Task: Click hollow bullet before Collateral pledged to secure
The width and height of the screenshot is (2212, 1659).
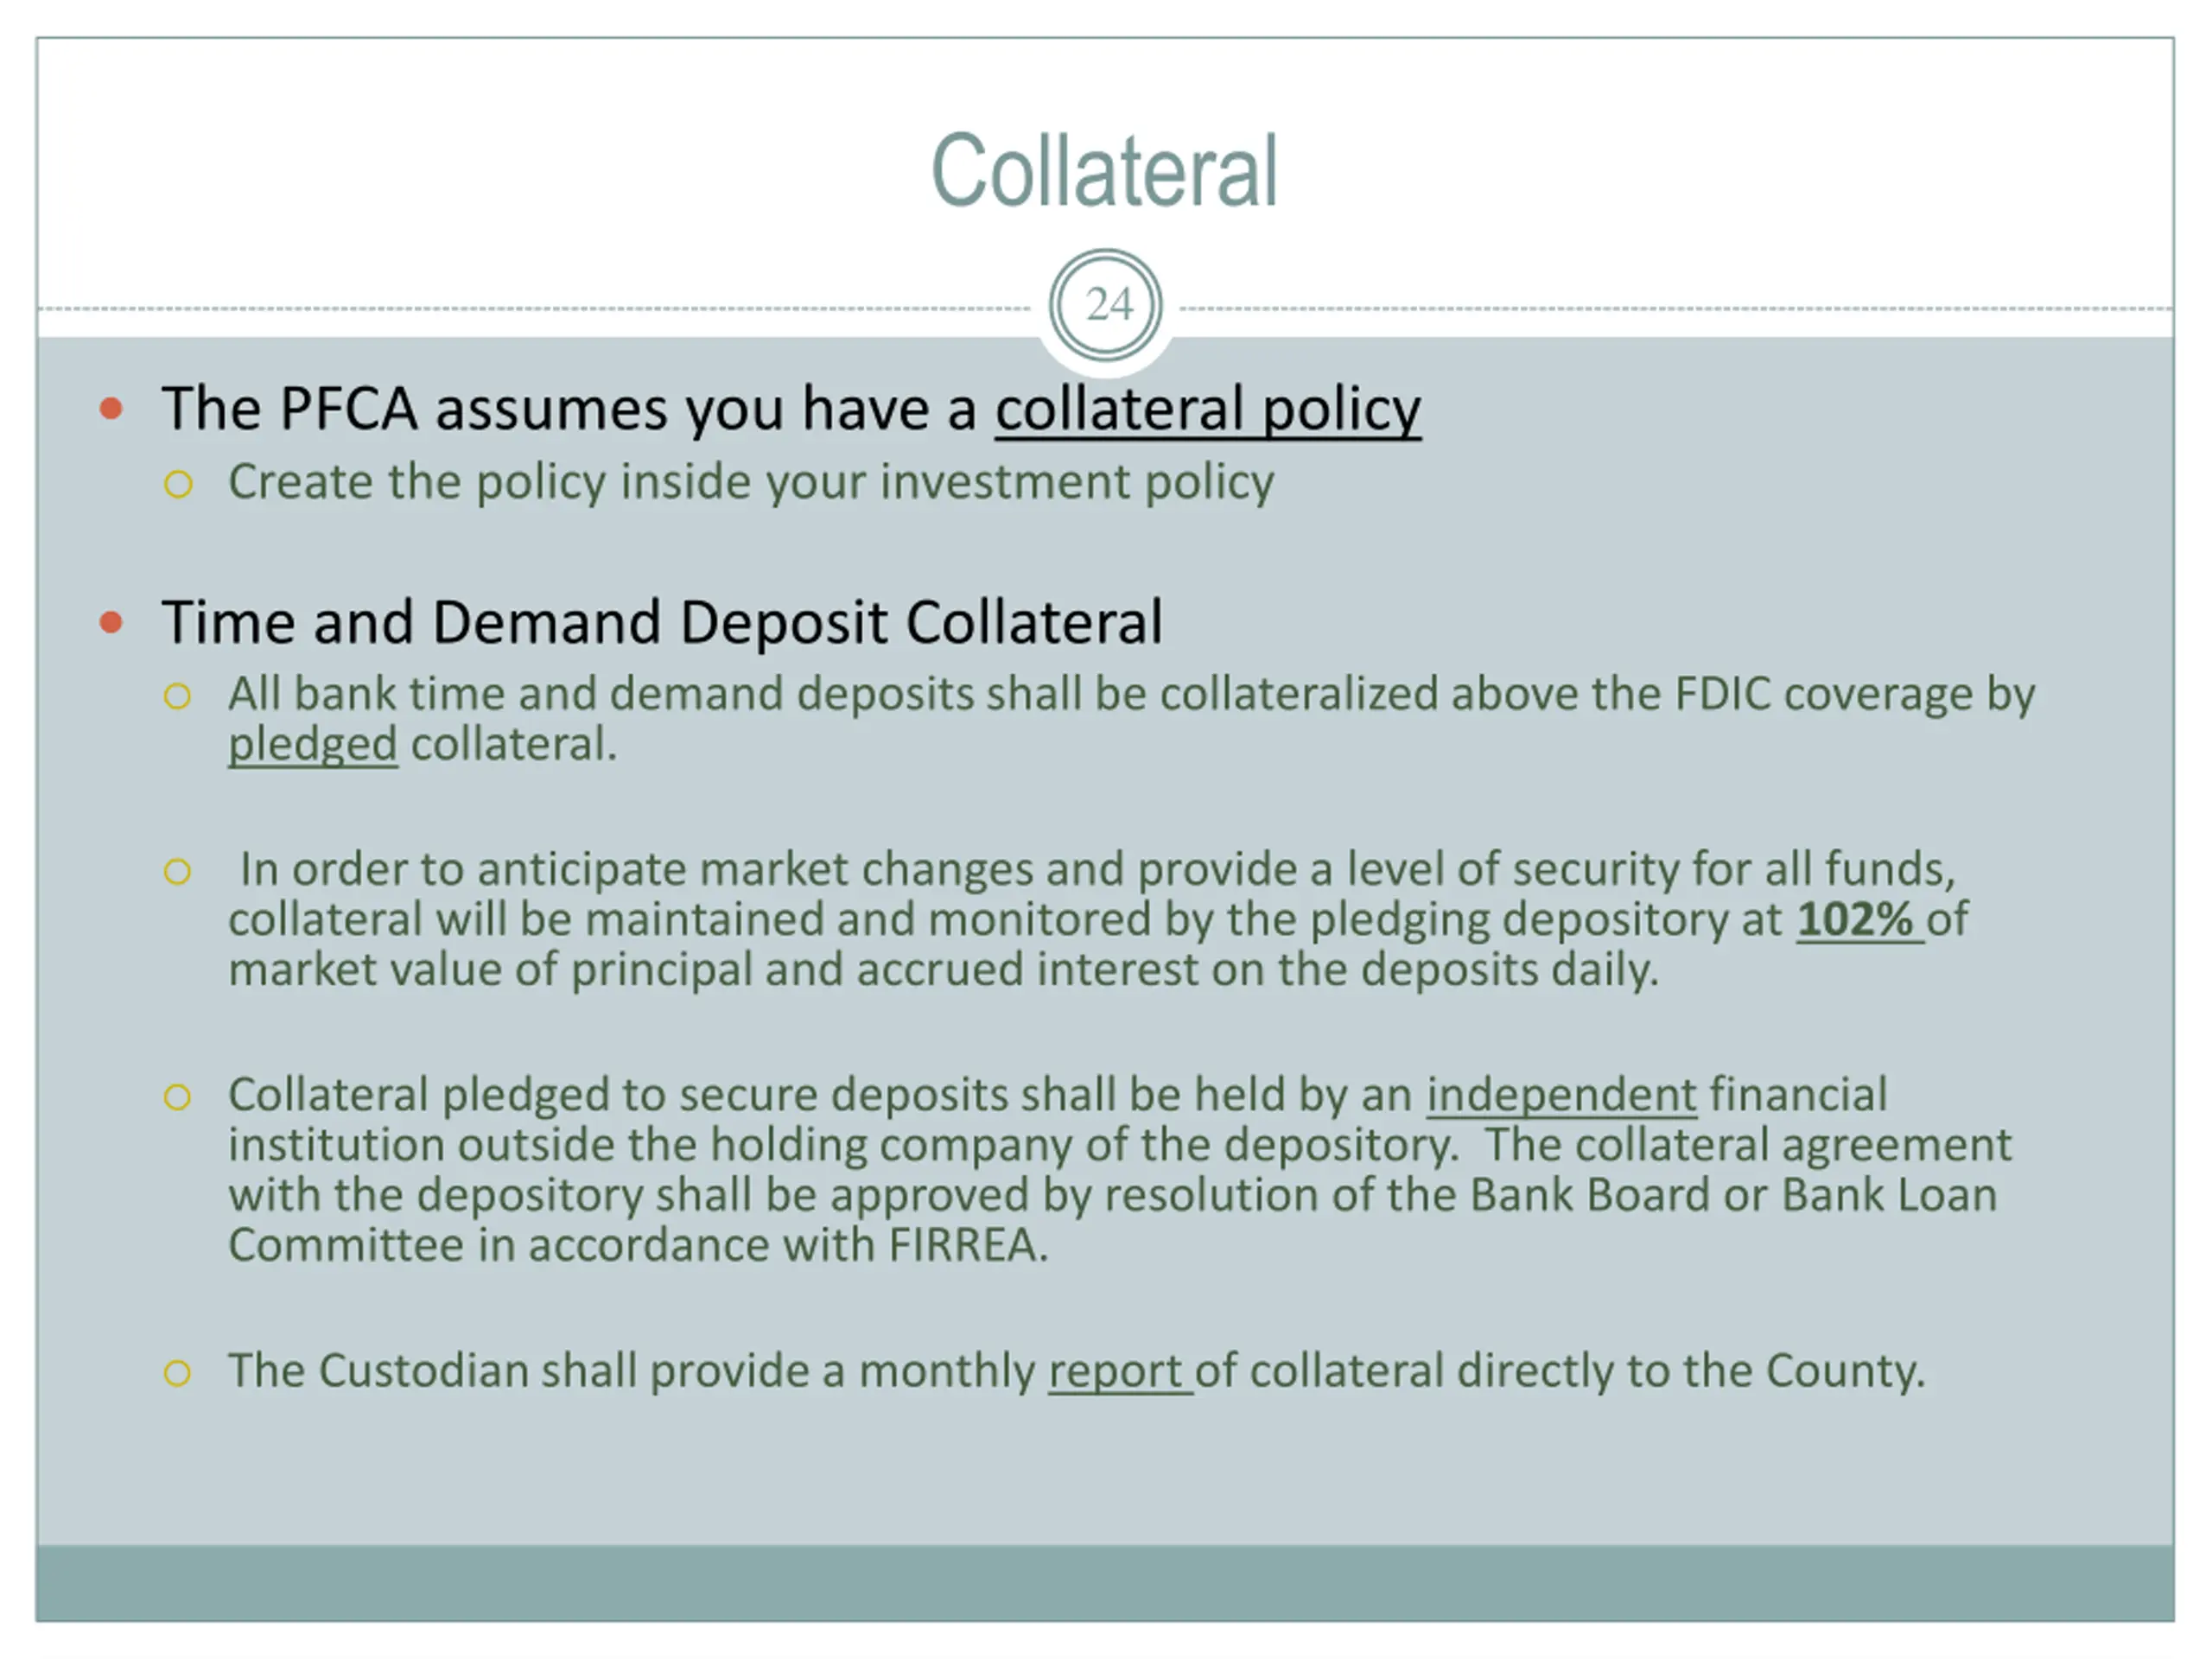Action: pyautogui.click(x=177, y=1097)
